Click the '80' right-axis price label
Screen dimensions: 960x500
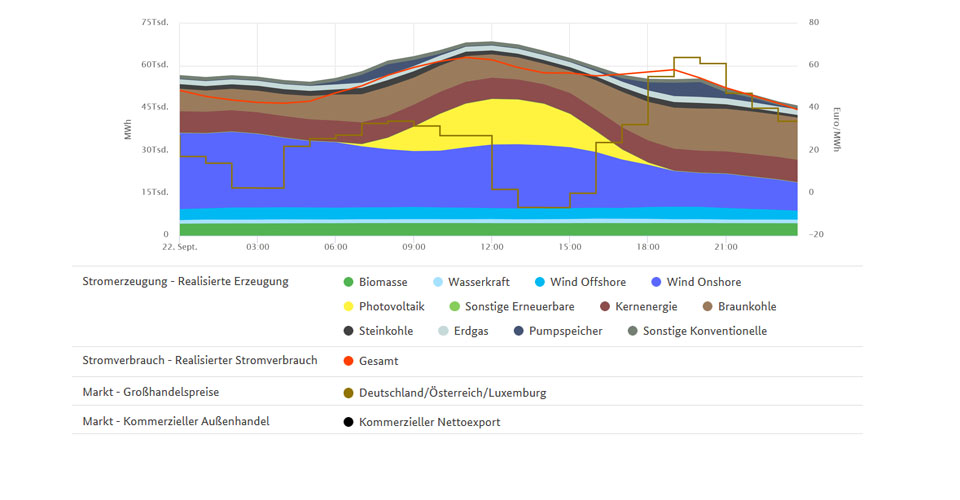(x=814, y=22)
